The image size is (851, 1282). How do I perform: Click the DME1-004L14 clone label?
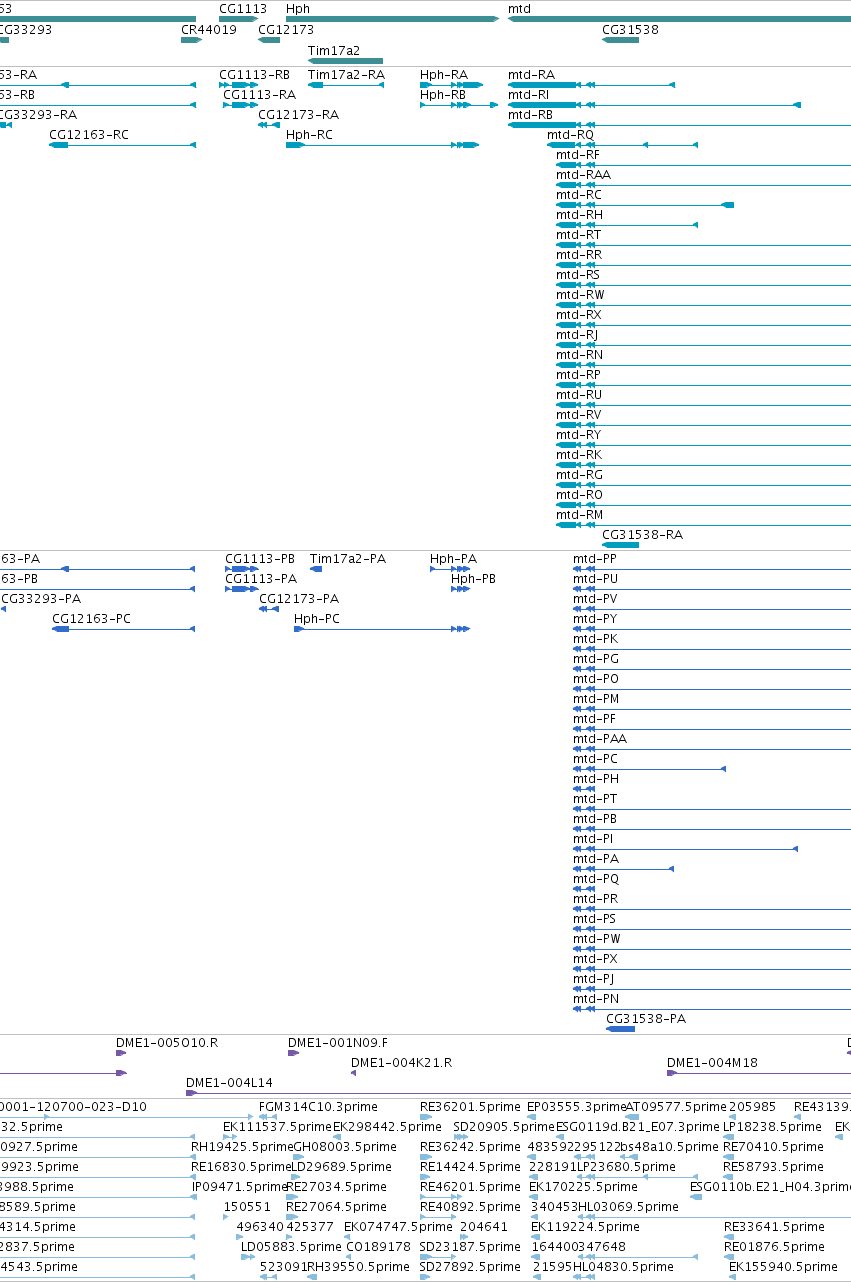(x=229, y=1083)
